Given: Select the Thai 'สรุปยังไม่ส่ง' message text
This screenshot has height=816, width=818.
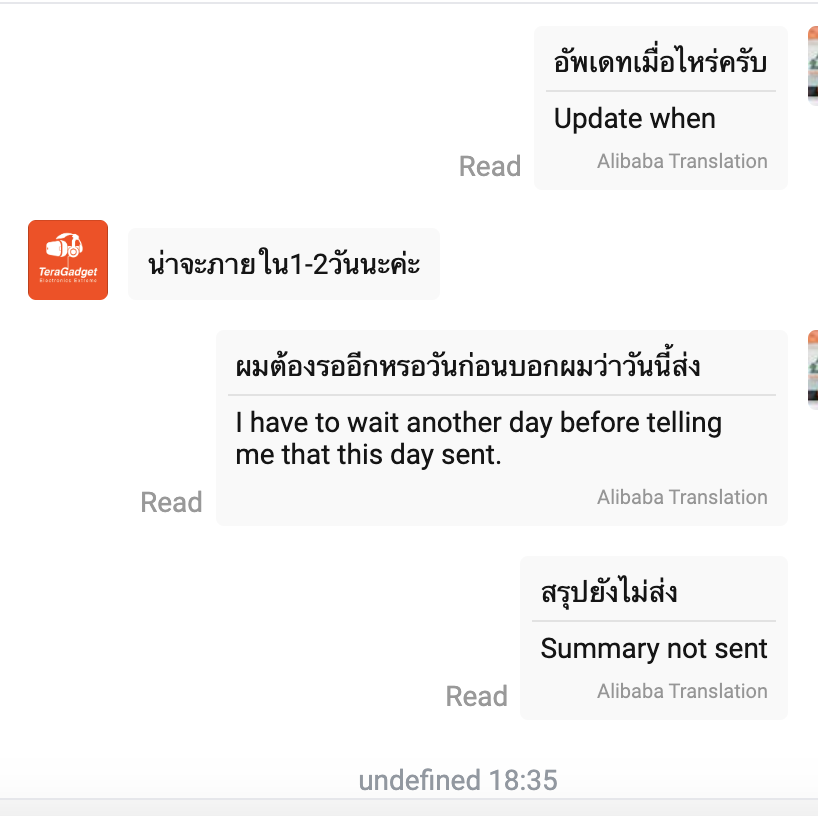Looking at the screenshot, I should 609,592.
